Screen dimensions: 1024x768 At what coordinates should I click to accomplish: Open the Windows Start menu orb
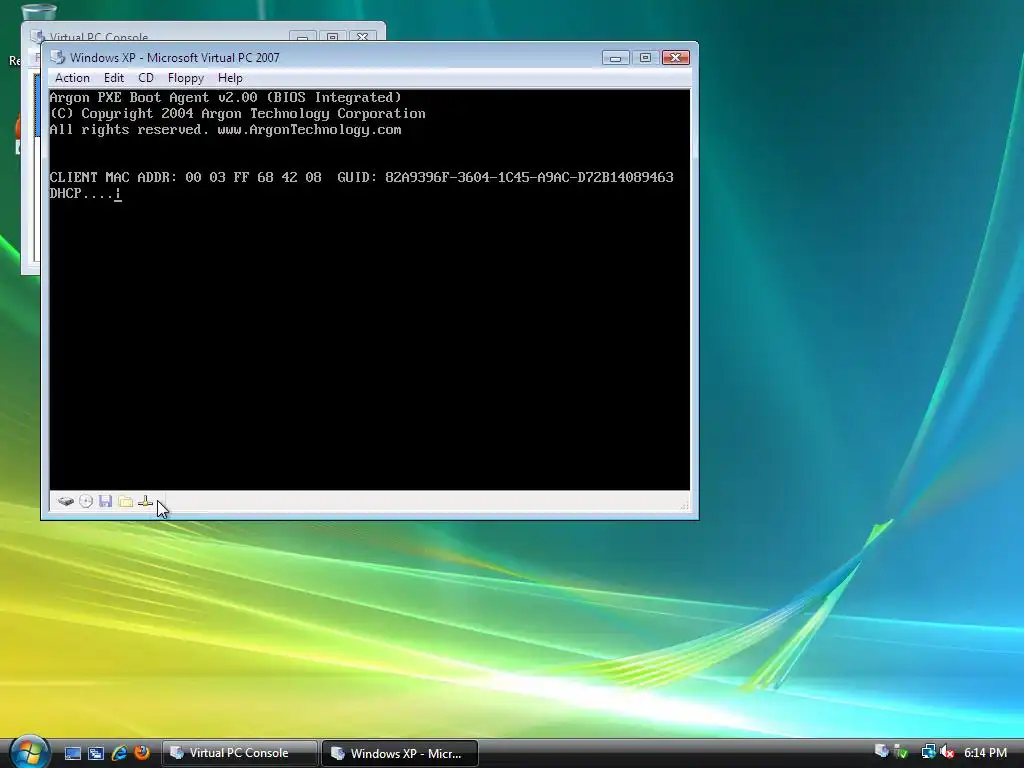tap(29, 752)
